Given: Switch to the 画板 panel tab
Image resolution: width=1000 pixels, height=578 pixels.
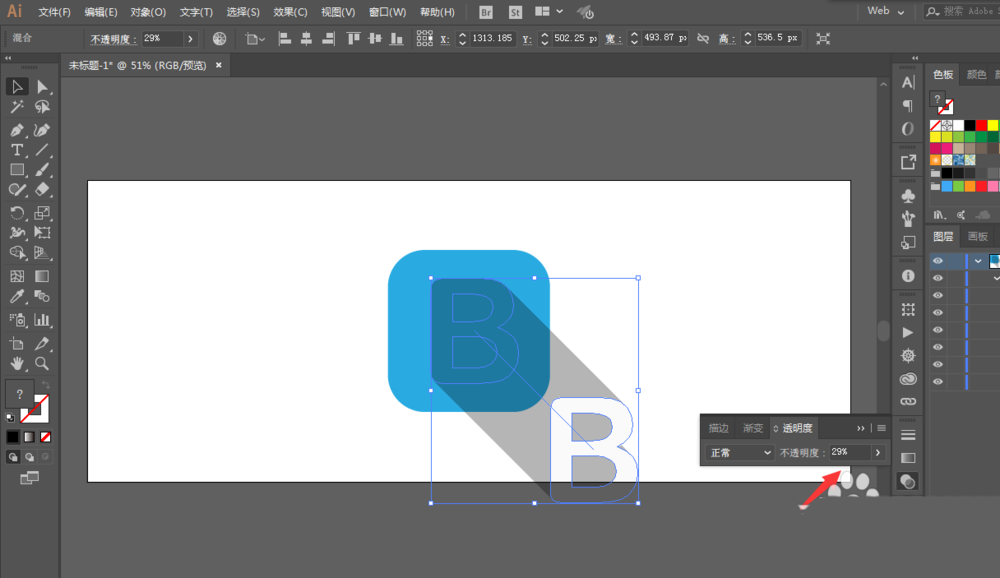Looking at the screenshot, I should [977, 236].
